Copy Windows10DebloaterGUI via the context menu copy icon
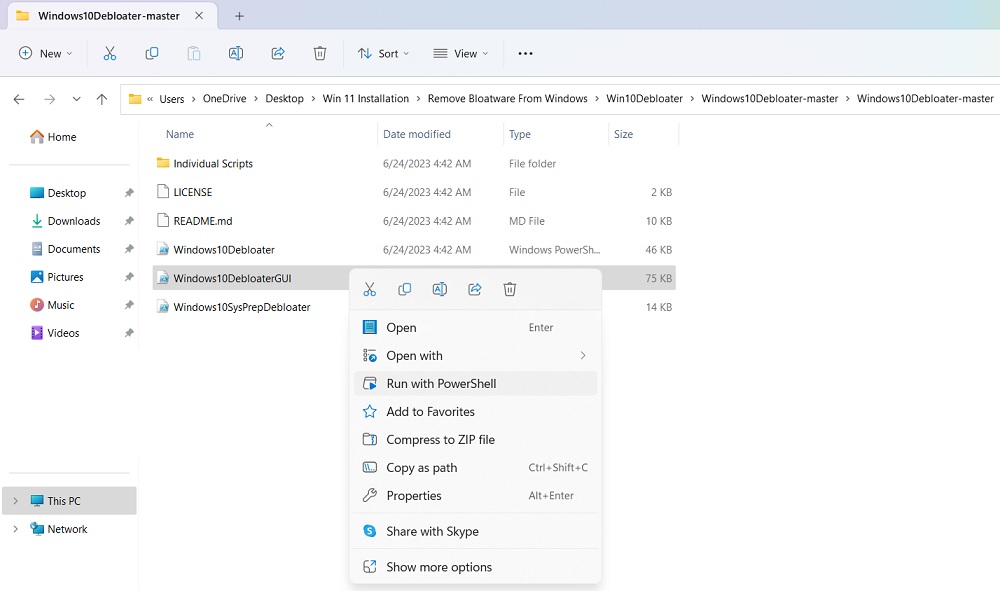 click(x=404, y=288)
